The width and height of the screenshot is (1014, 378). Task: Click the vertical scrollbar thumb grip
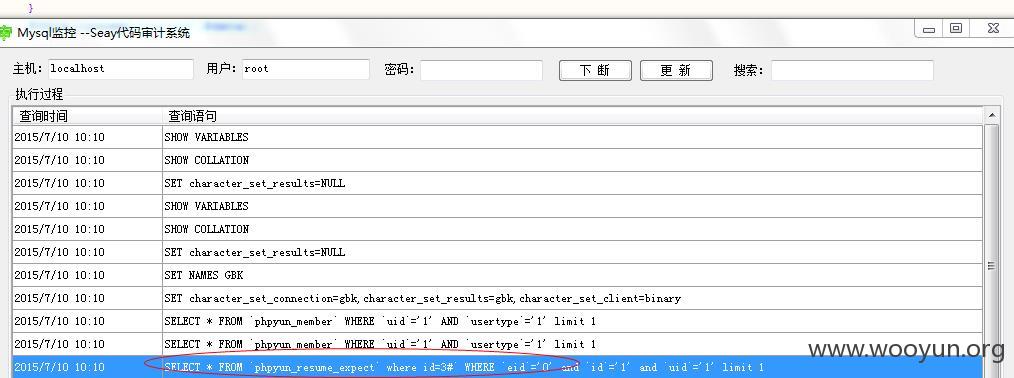(x=991, y=266)
